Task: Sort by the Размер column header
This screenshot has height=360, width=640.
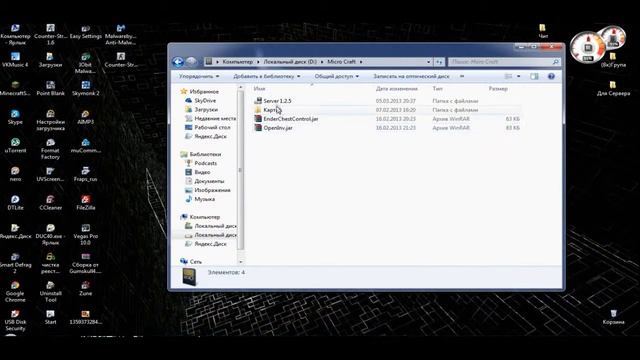Action: (x=498, y=89)
